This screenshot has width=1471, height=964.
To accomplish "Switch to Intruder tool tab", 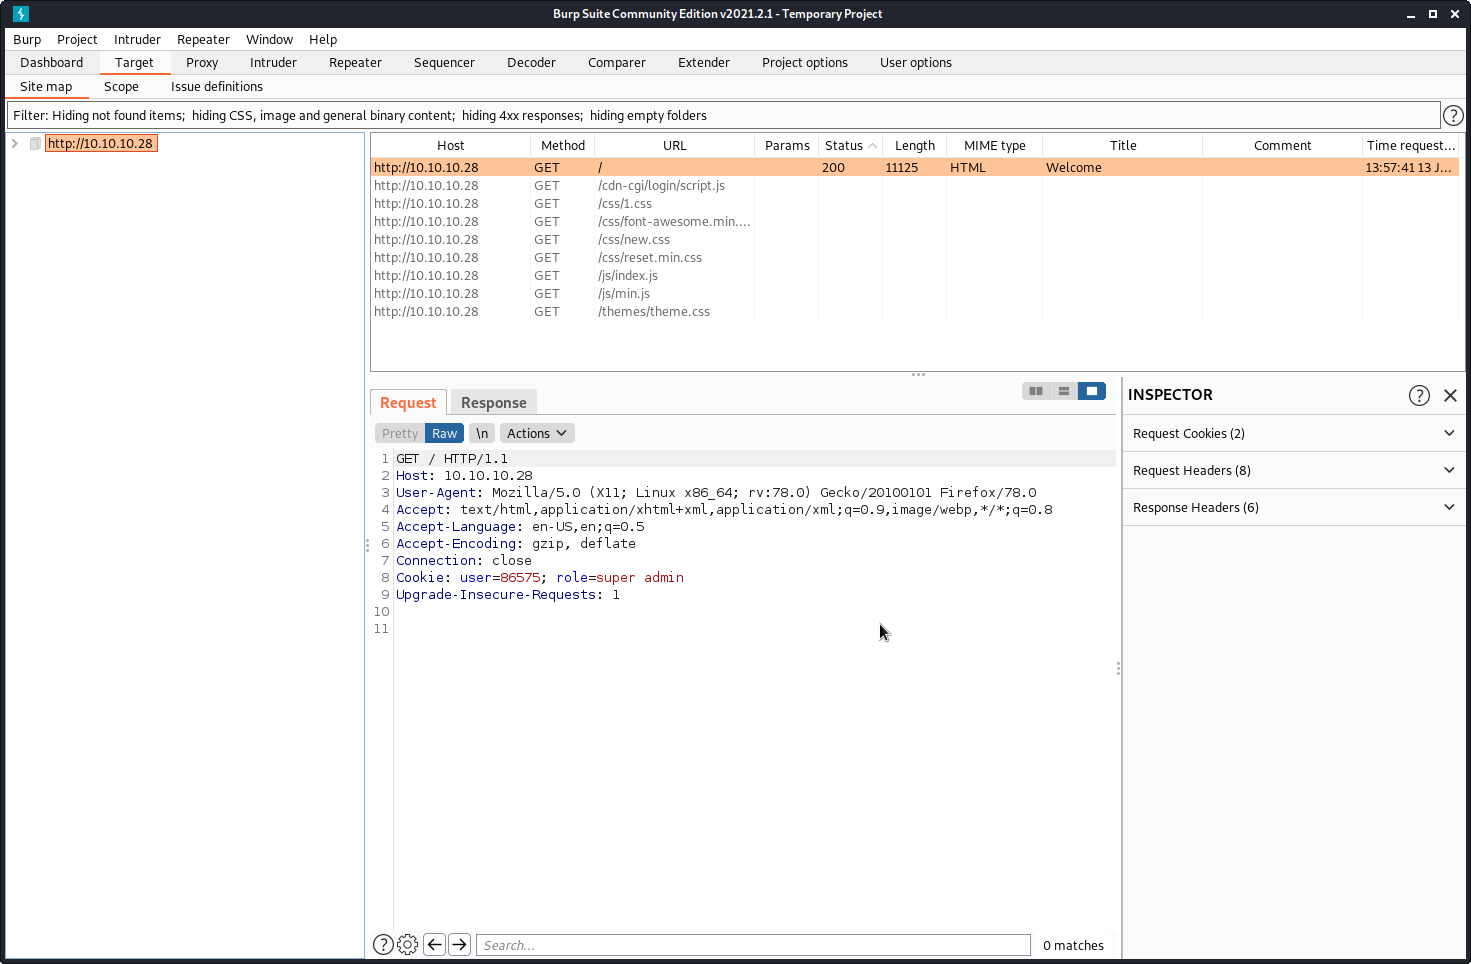I will tap(273, 62).
